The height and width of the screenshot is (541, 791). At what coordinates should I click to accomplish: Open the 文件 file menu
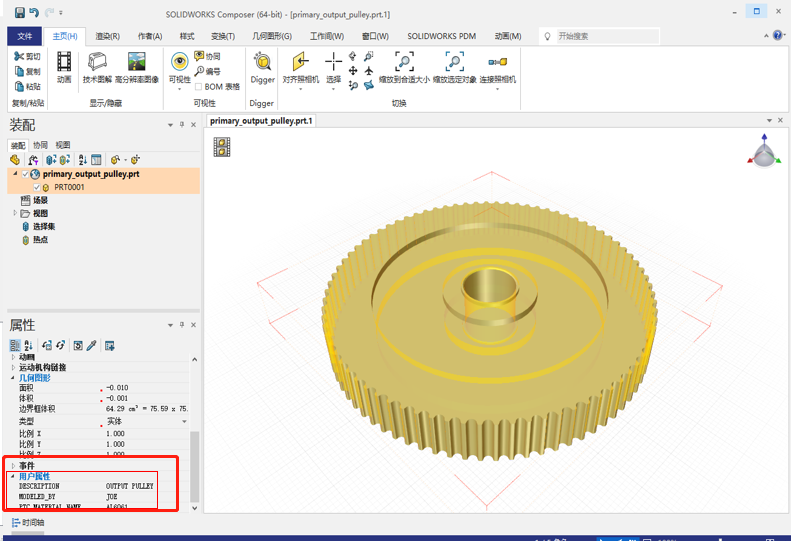coord(25,36)
